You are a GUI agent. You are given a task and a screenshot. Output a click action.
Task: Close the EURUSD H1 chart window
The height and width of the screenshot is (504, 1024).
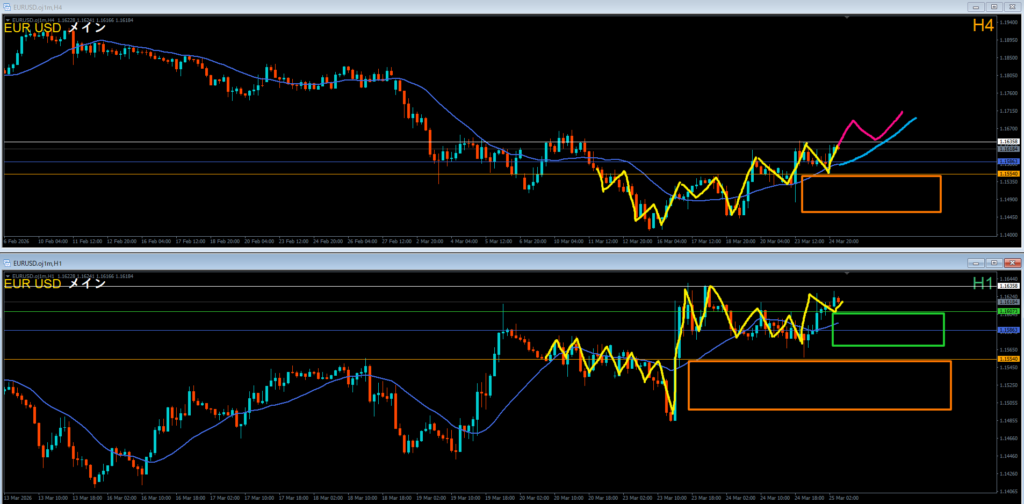(x=1011, y=262)
